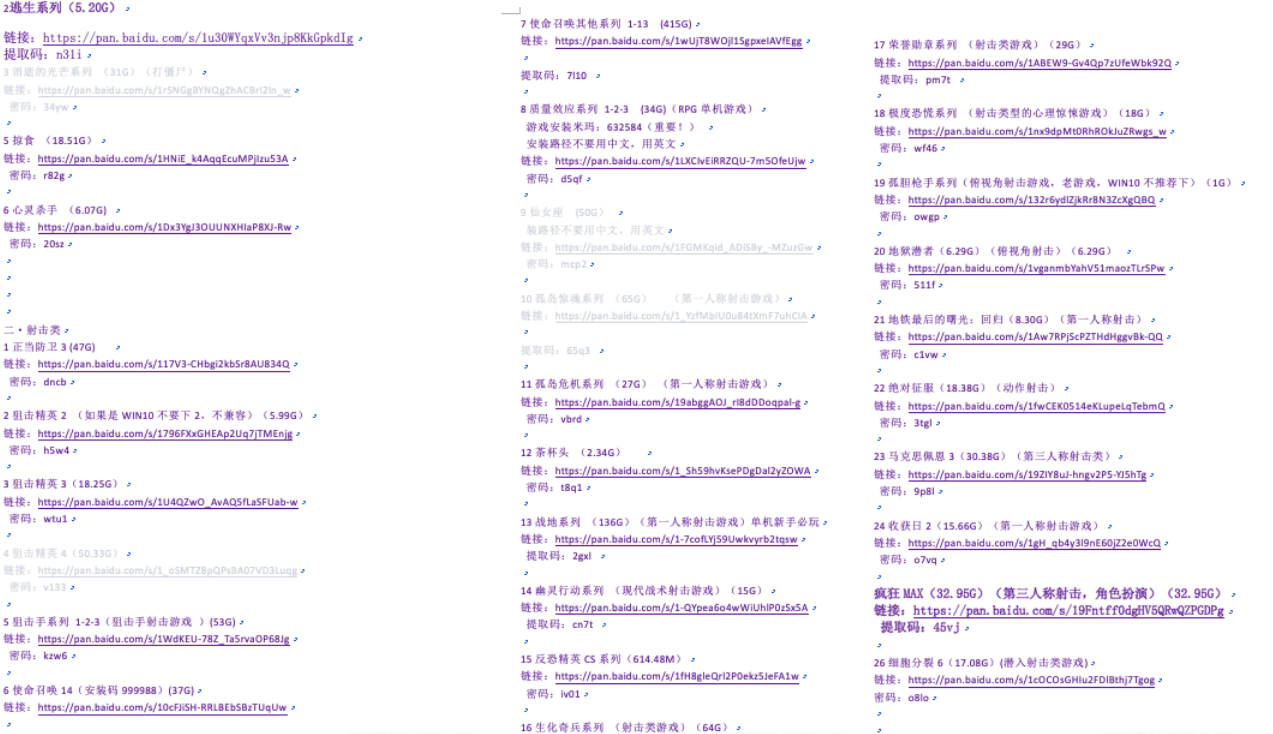Open the 绝对征服 download link

[1037, 406]
